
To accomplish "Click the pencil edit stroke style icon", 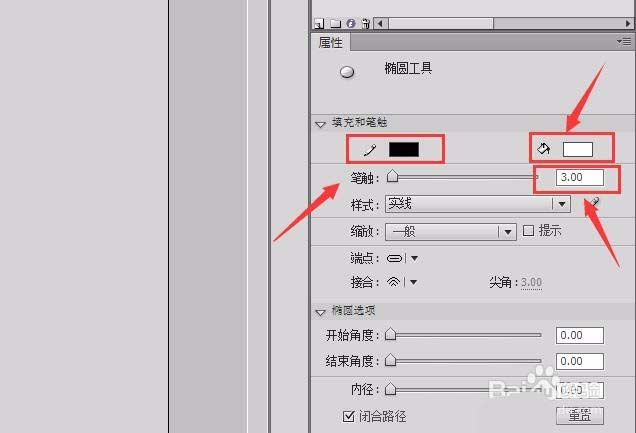I will 595,201.
